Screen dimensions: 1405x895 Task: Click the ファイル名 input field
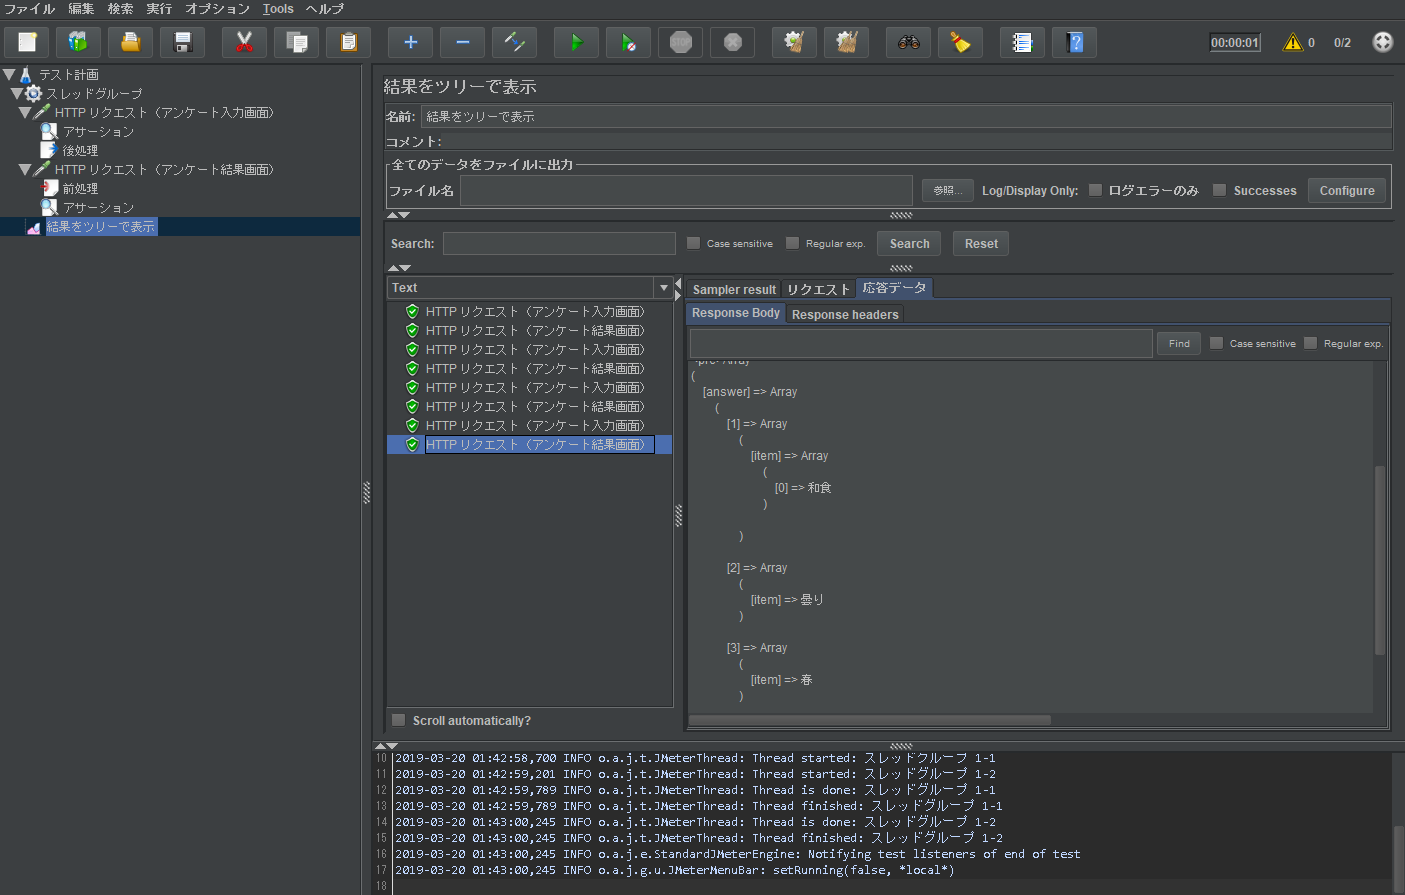(x=686, y=190)
